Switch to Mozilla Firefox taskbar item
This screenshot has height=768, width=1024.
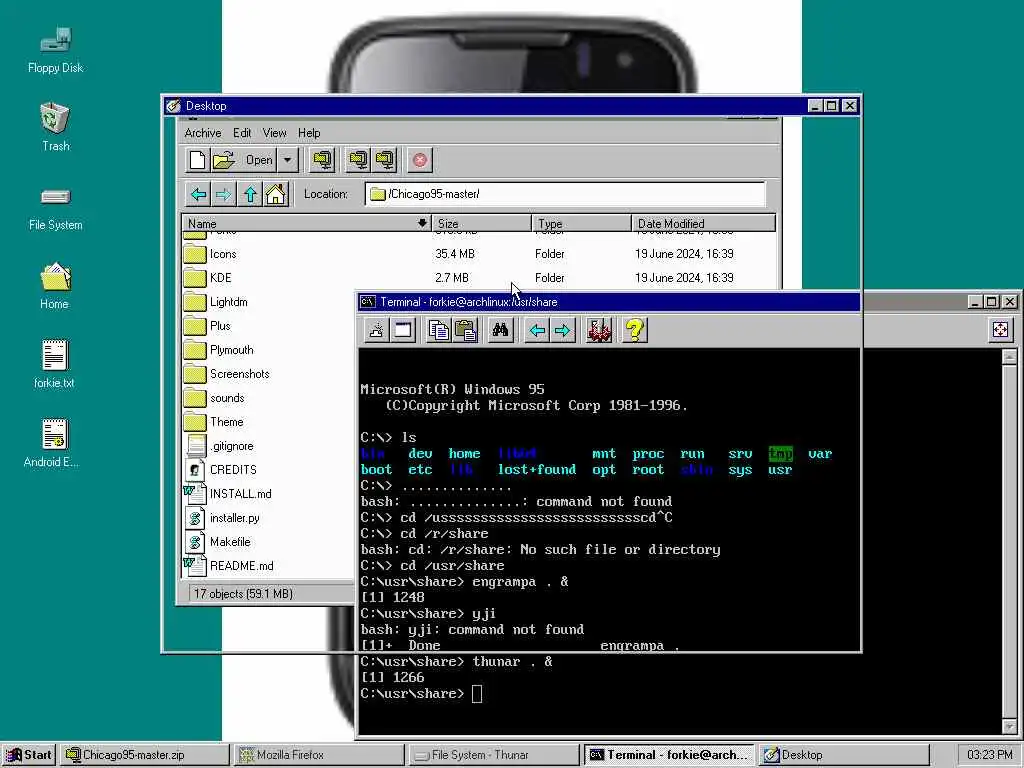point(319,755)
